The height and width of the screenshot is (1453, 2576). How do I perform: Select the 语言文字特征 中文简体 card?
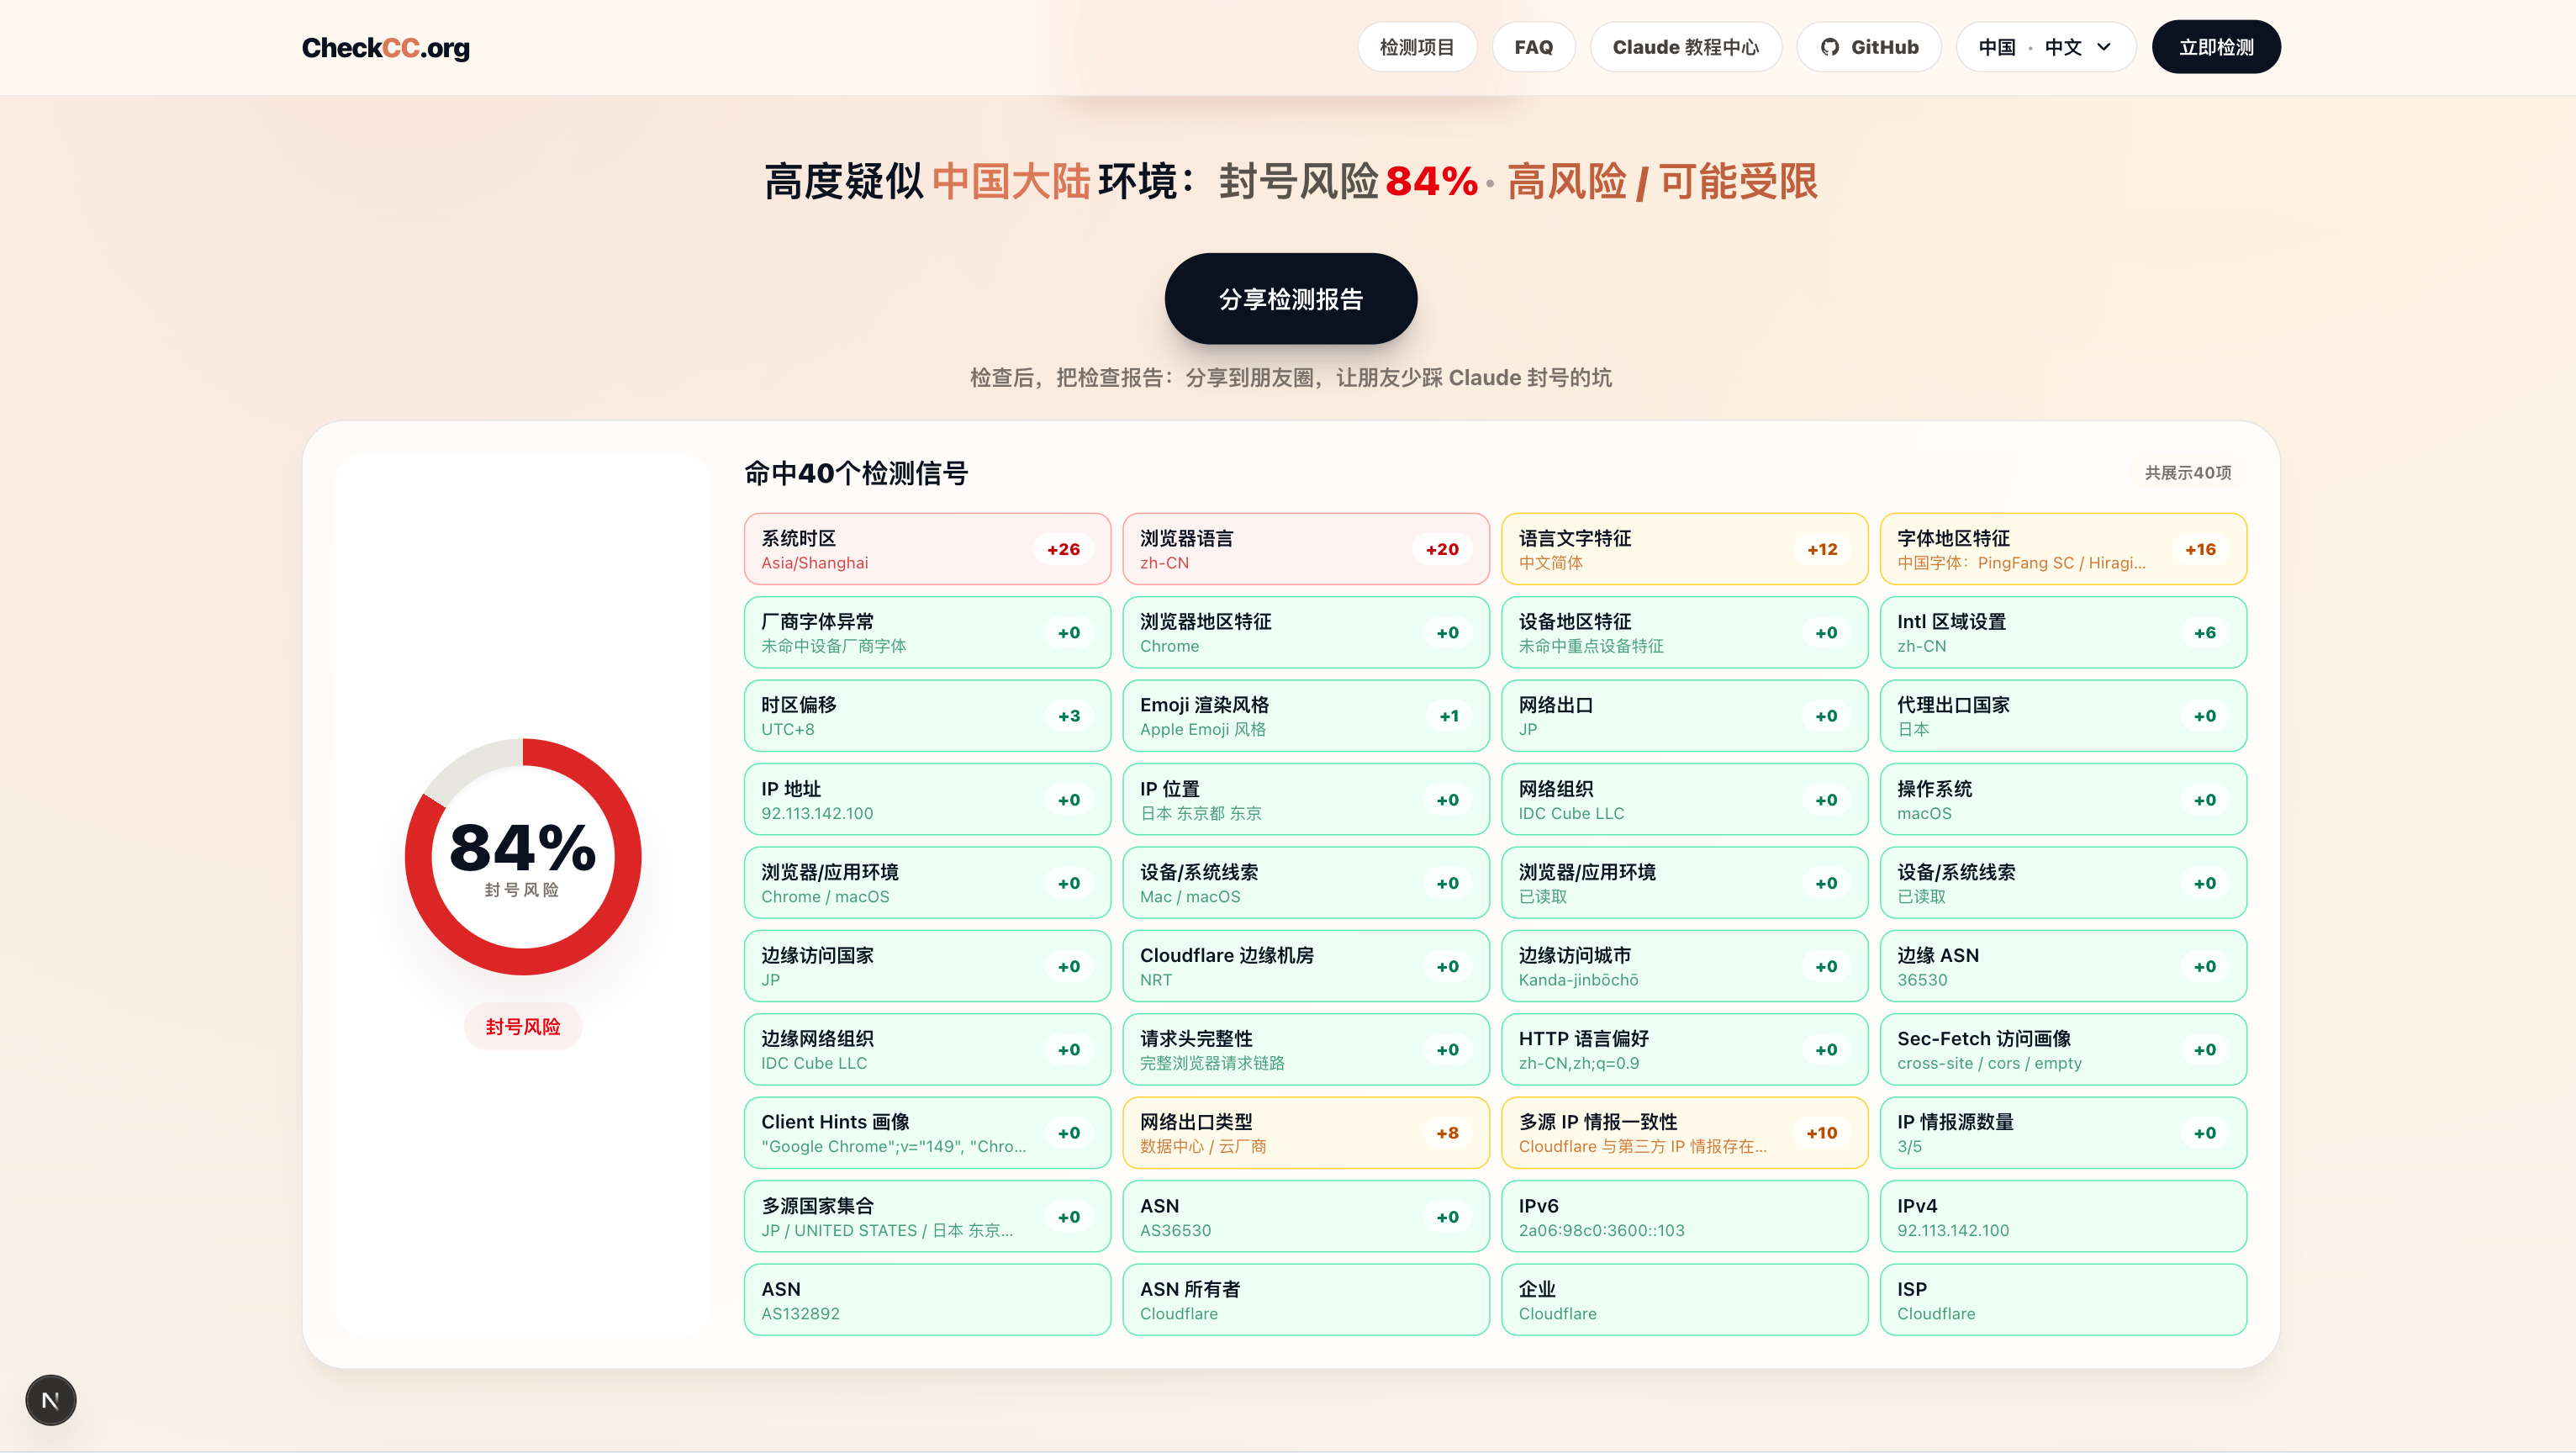pos(1684,549)
